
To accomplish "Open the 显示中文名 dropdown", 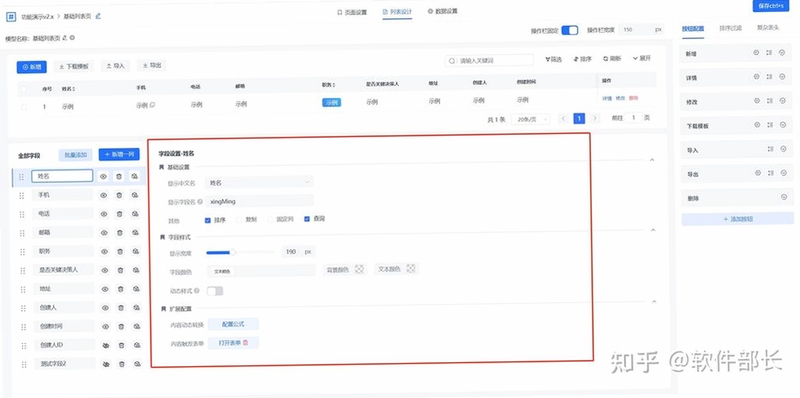I will pyautogui.click(x=259, y=182).
